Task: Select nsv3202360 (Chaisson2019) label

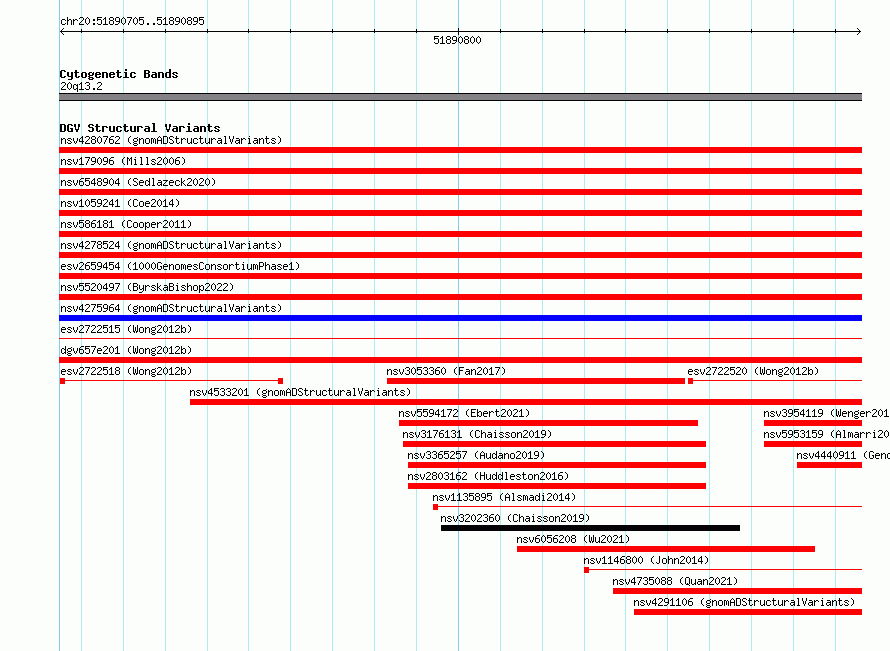Action: (515, 518)
